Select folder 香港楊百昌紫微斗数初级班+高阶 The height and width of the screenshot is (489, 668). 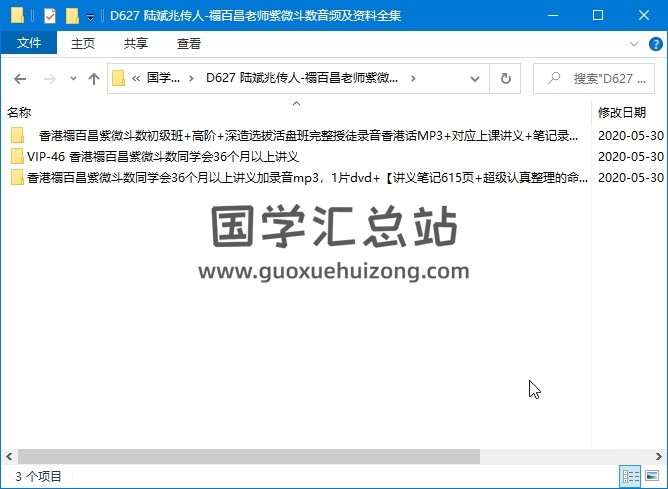point(308,135)
